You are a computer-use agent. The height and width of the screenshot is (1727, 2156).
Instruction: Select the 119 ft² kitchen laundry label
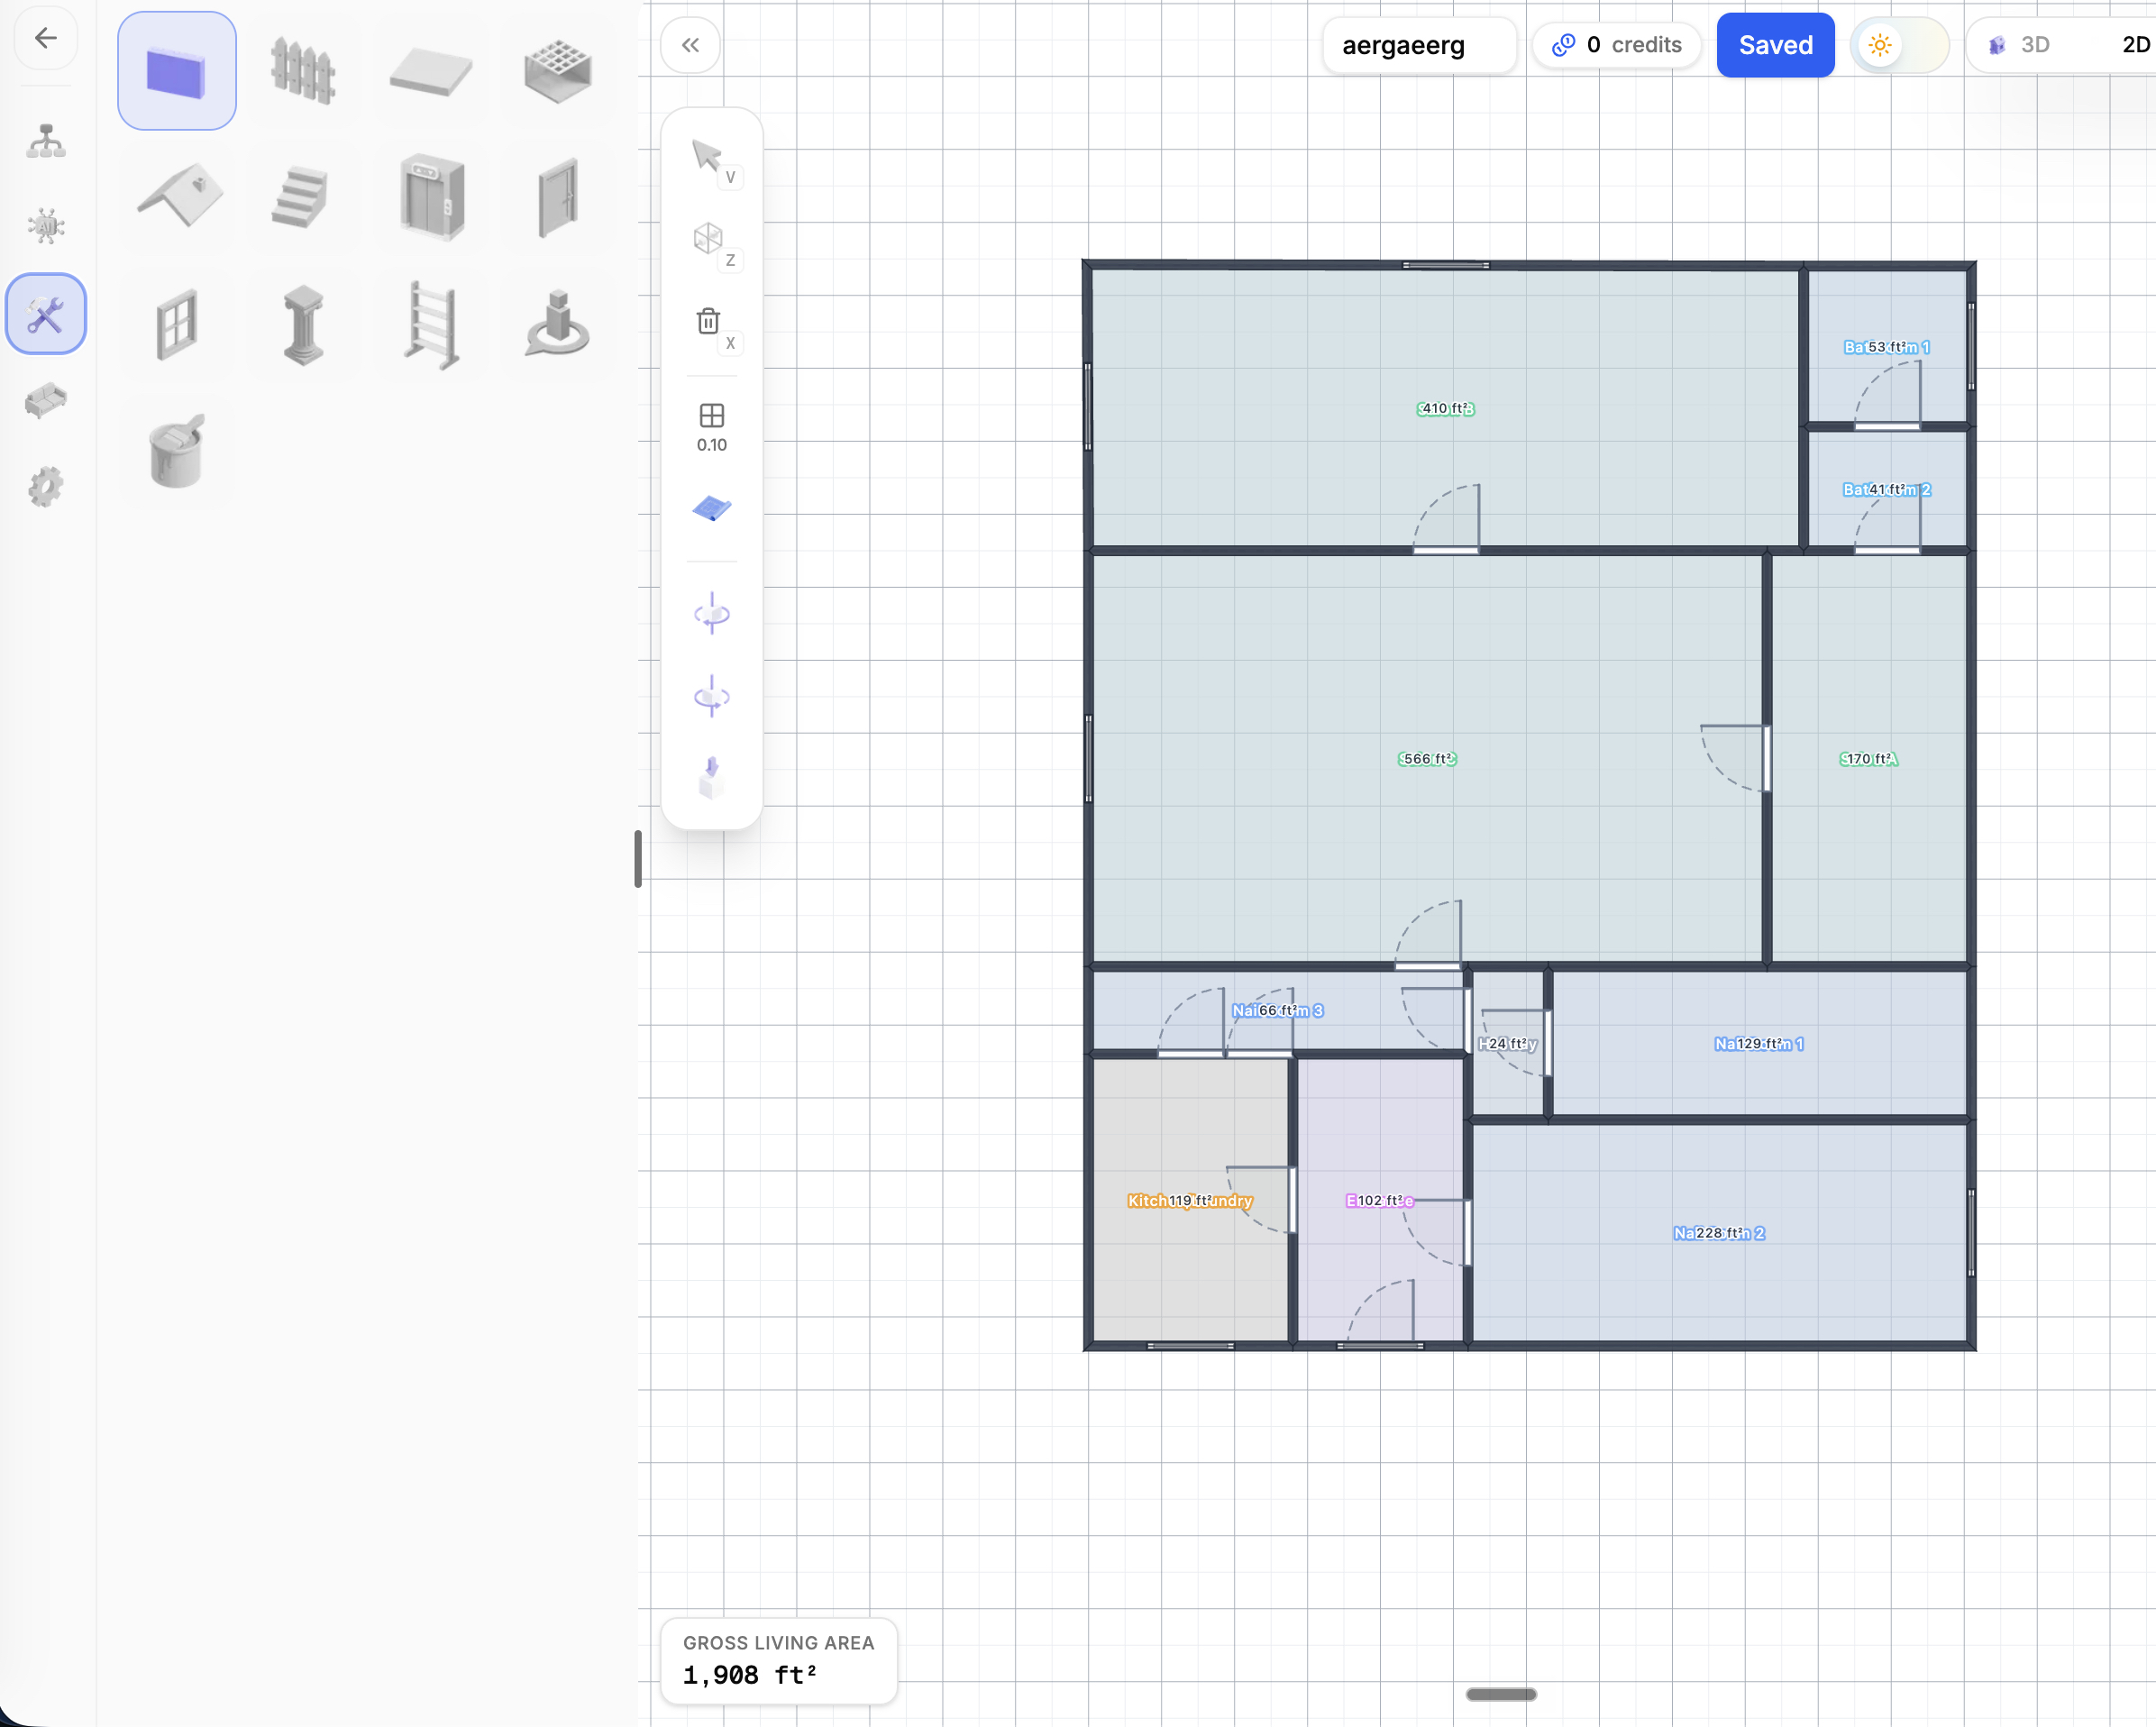click(x=1189, y=1201)
